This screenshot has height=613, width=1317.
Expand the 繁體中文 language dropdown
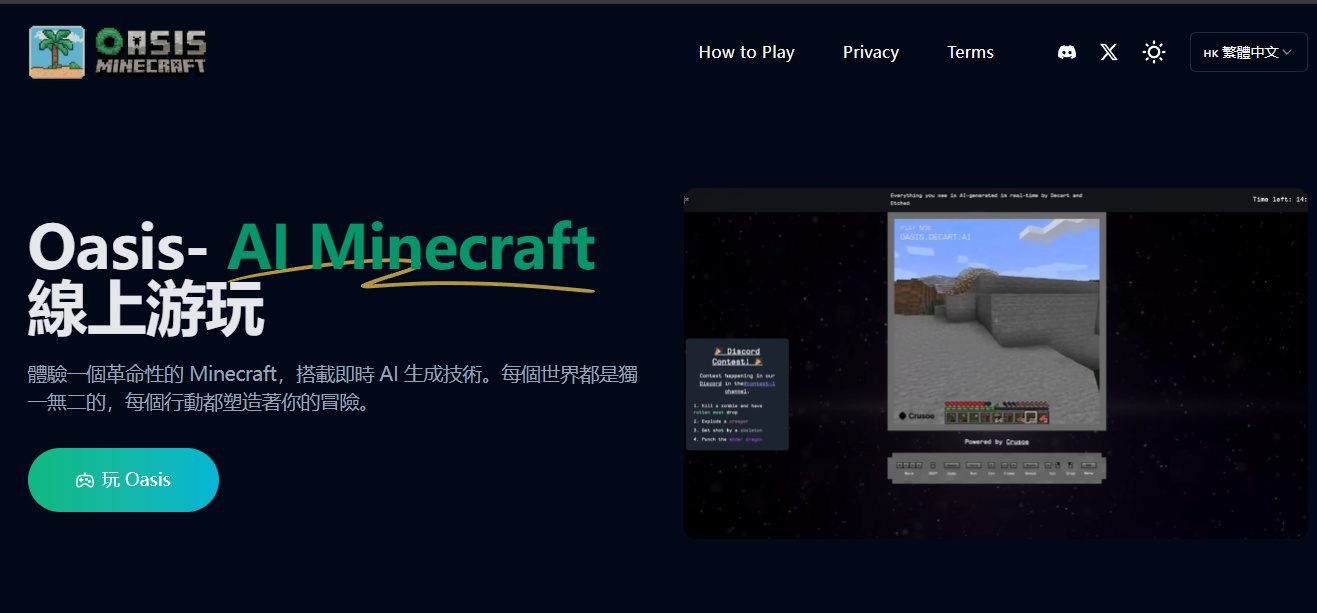(1248, 52)
